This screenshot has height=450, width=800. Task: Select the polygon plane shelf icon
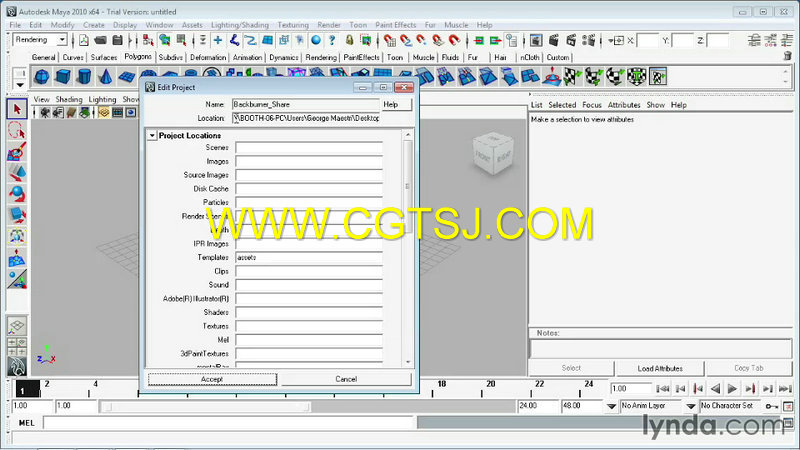127,77
